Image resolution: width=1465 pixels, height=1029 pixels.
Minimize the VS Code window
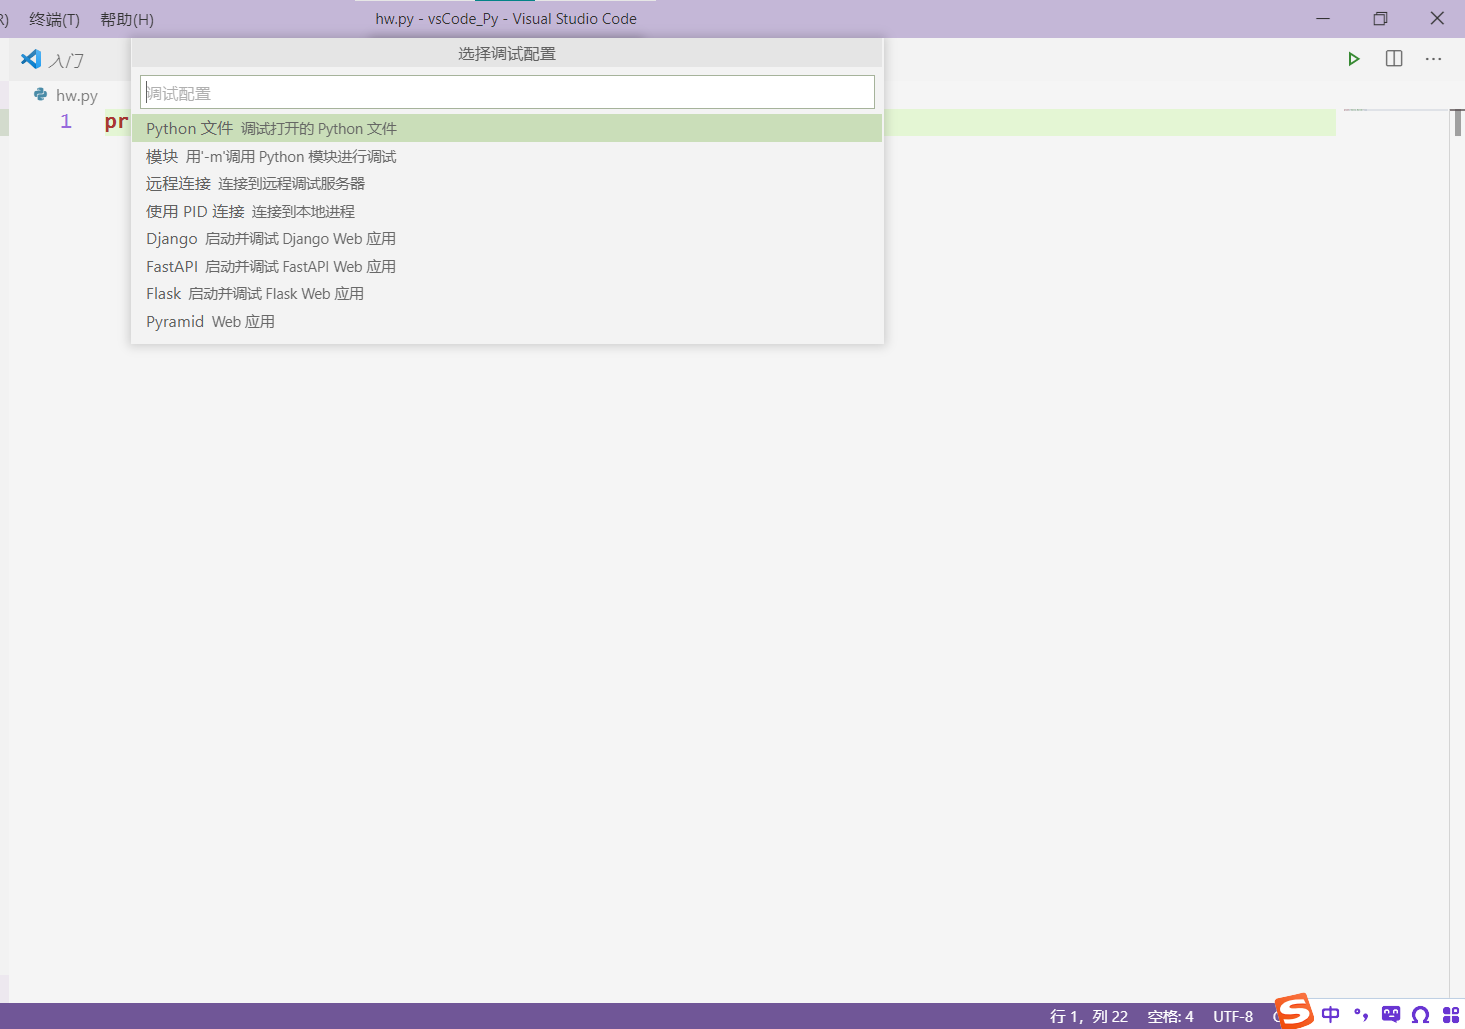point(1323,18)
